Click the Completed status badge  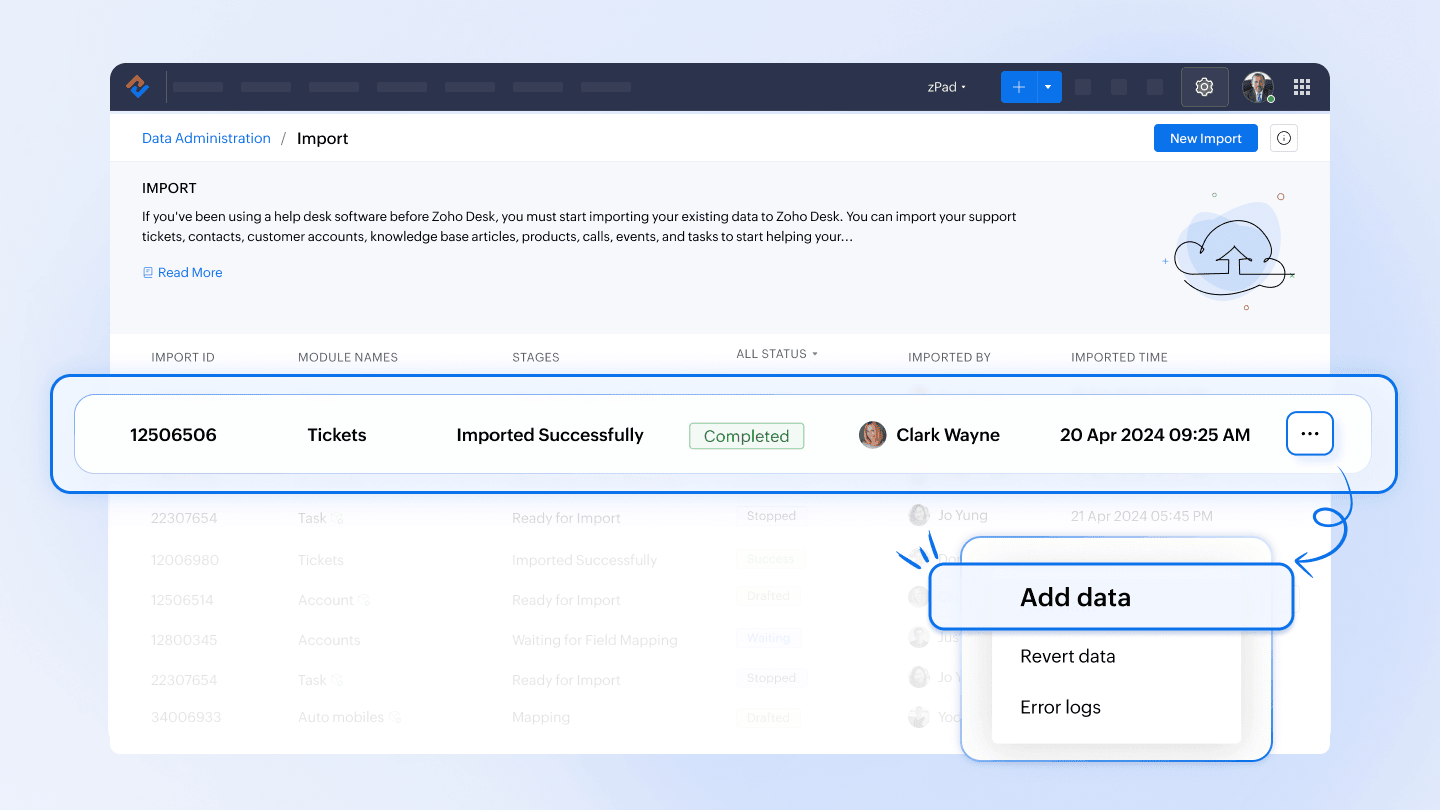[746, 436]
